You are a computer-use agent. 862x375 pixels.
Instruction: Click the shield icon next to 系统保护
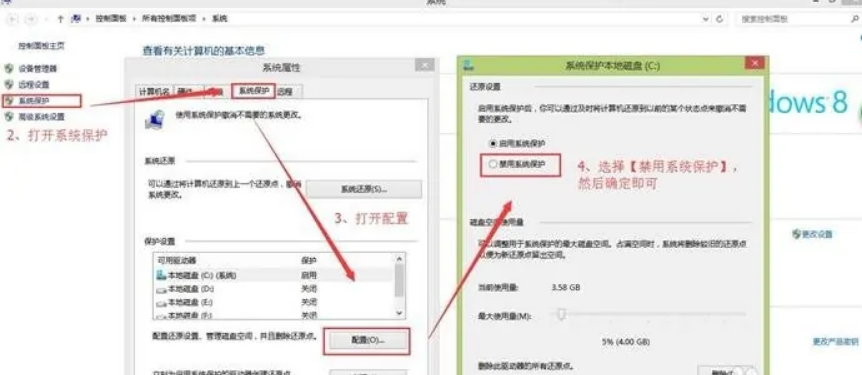coord(9,101)
